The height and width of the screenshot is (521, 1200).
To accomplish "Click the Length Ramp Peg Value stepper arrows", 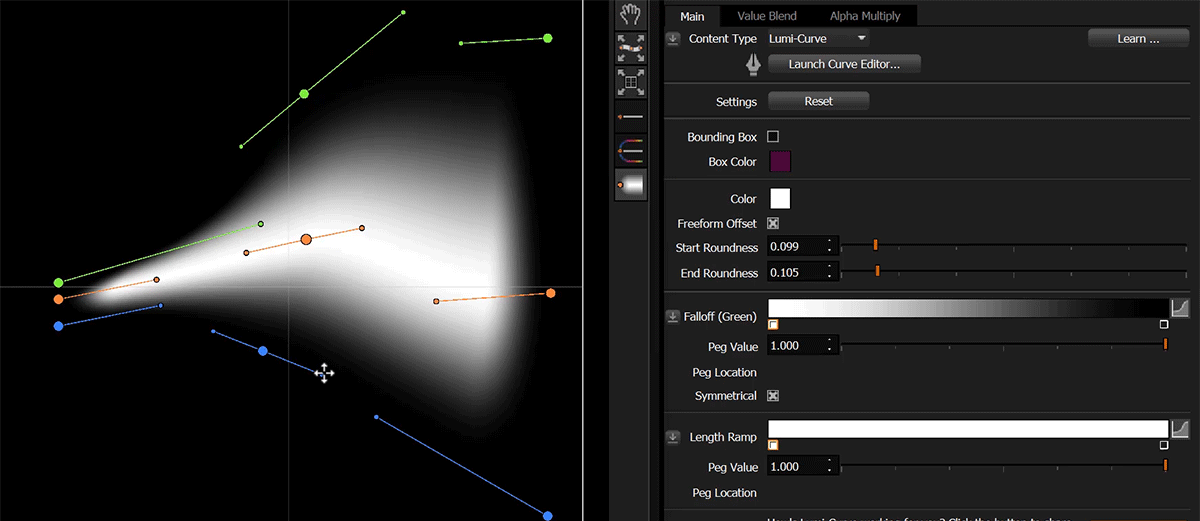I will [x=831, y=467].
